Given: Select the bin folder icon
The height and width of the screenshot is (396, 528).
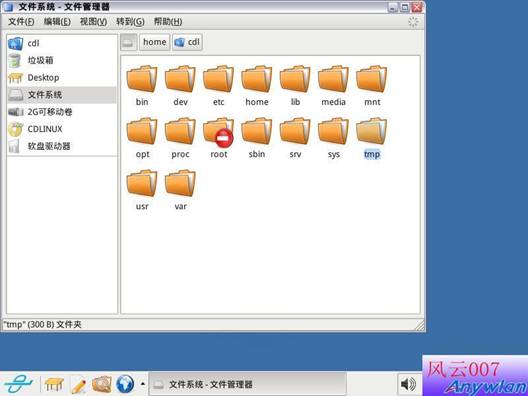Looking at the screenshot, I should coord(142,79).
